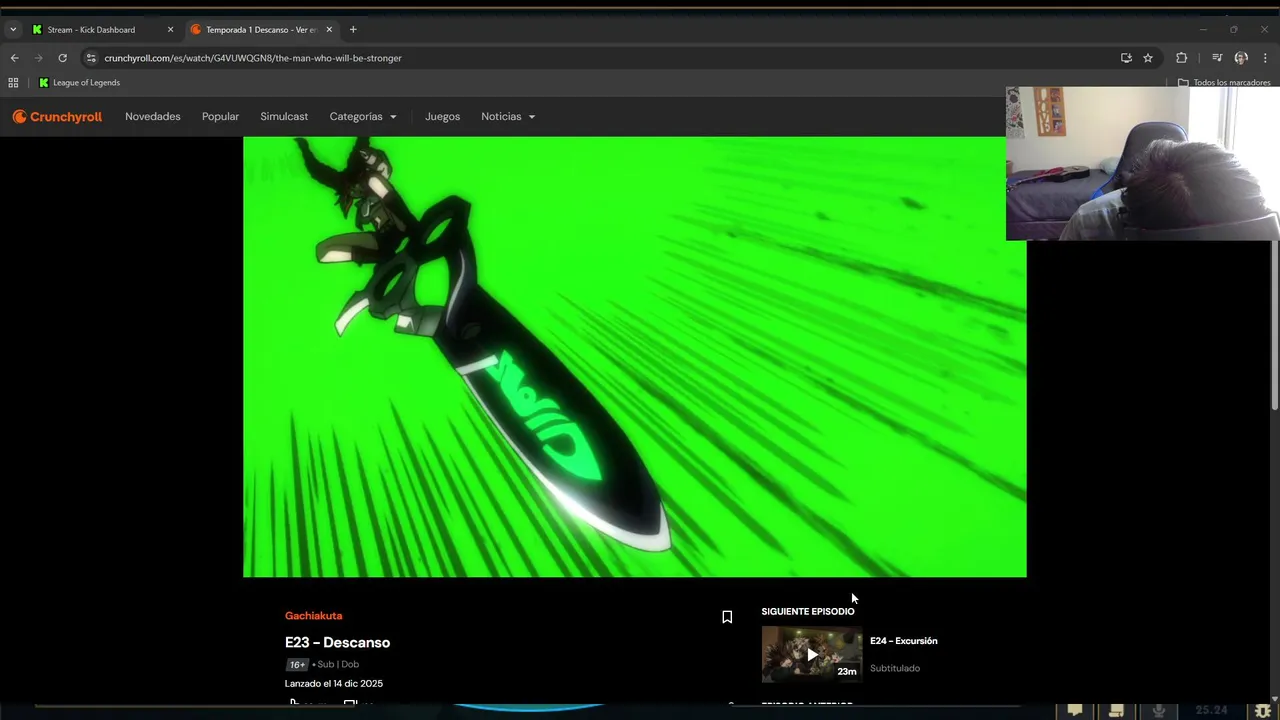Open the tab search dropdown arrow
Screen dimensions: 1280x720
(13, 30)
